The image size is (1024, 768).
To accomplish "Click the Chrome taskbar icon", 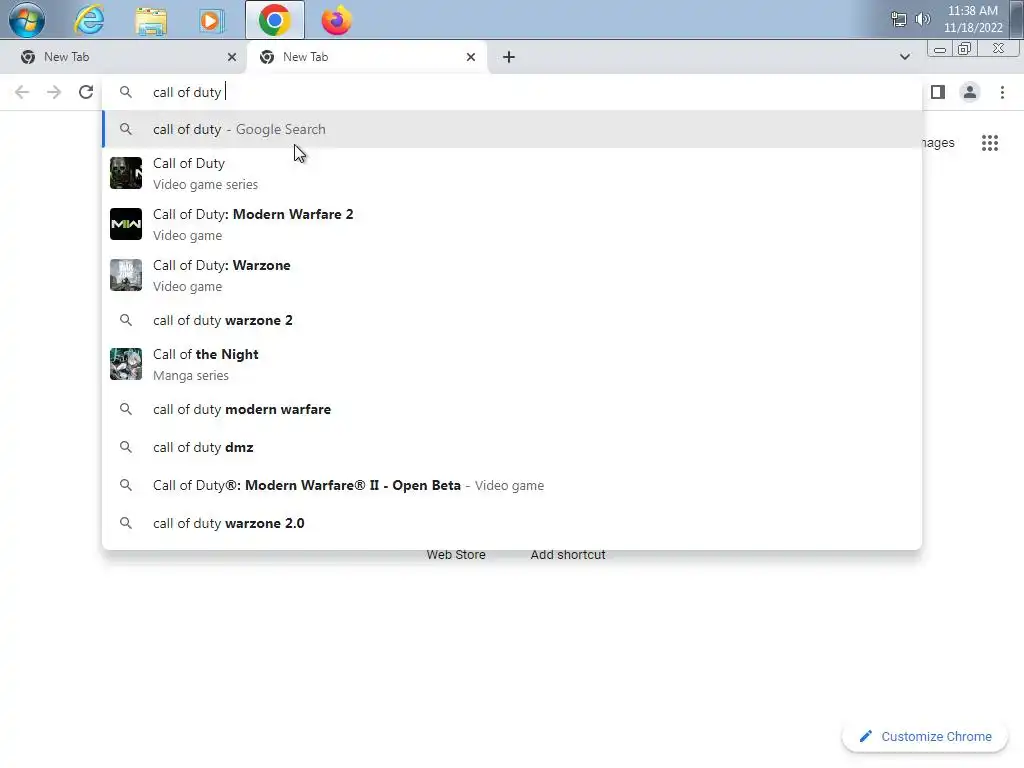I will pyautogui.click(x=275, y=20).
